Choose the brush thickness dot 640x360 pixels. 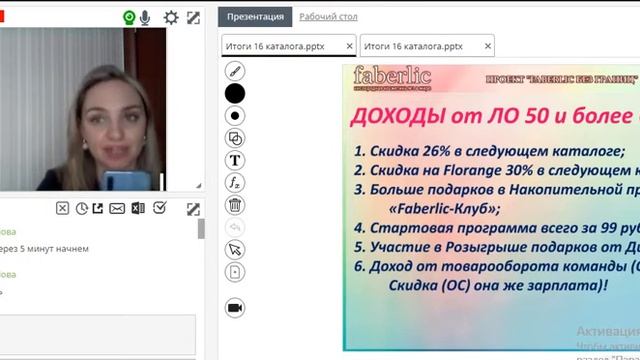coord(235,116)
